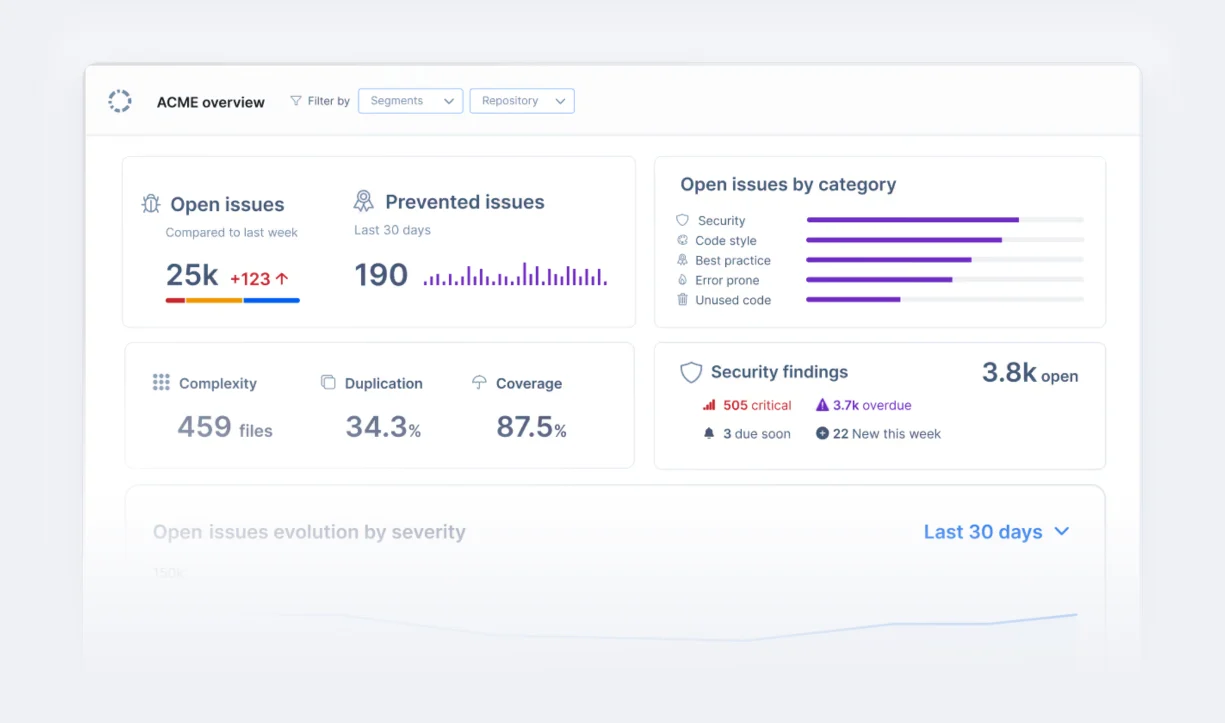Click the blue segment of severity bar
This screenshot has width=1225, height=723.
(272, 300)
